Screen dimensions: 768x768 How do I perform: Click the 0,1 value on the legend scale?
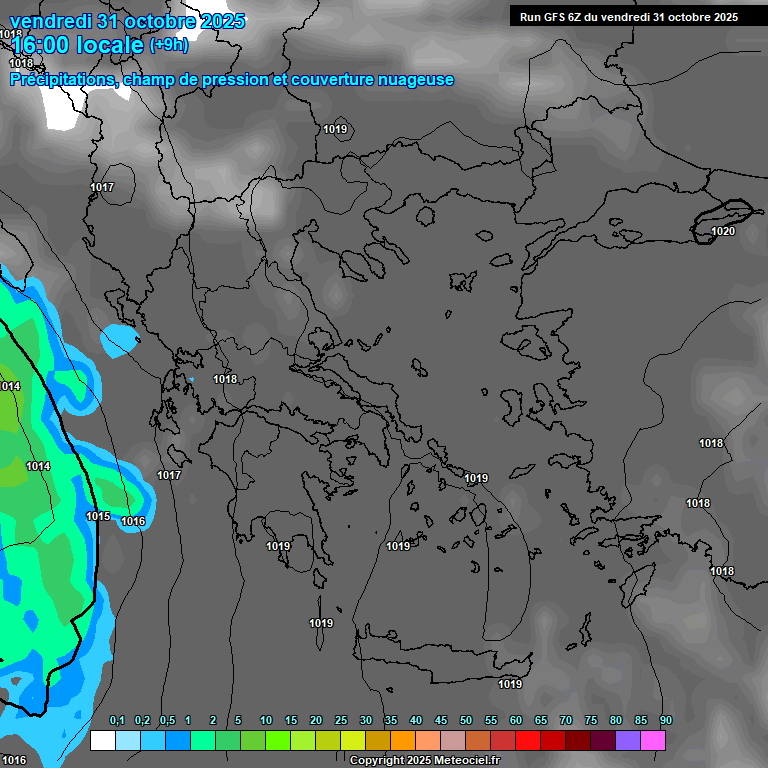[x=117, y=720]
